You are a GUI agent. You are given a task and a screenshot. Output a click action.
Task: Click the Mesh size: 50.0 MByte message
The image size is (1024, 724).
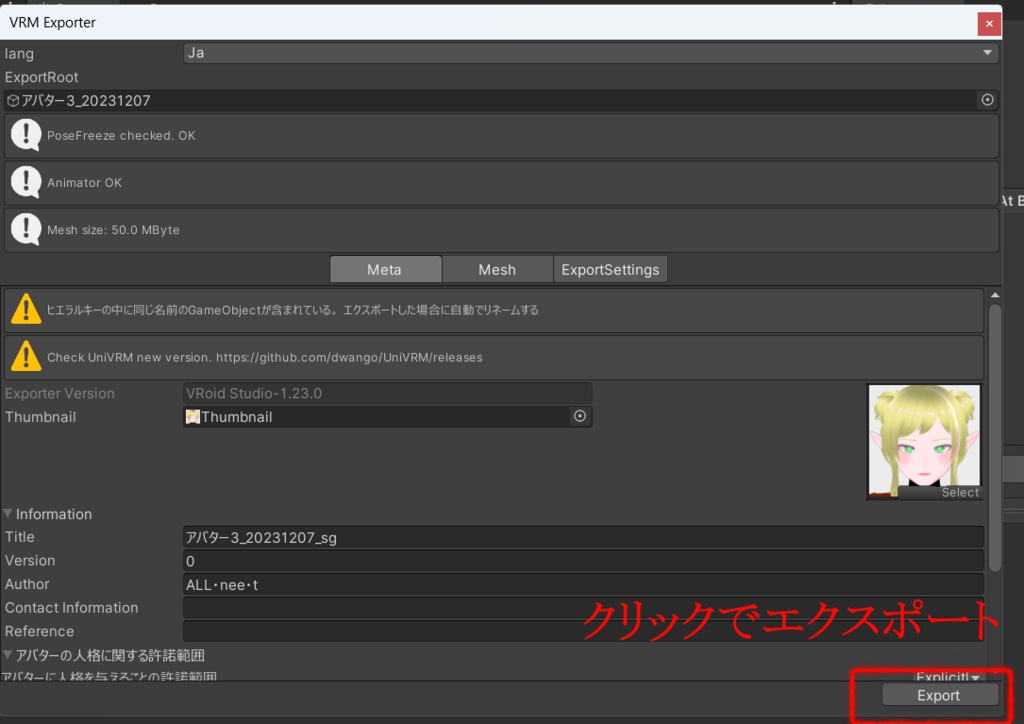click(113, 230)
